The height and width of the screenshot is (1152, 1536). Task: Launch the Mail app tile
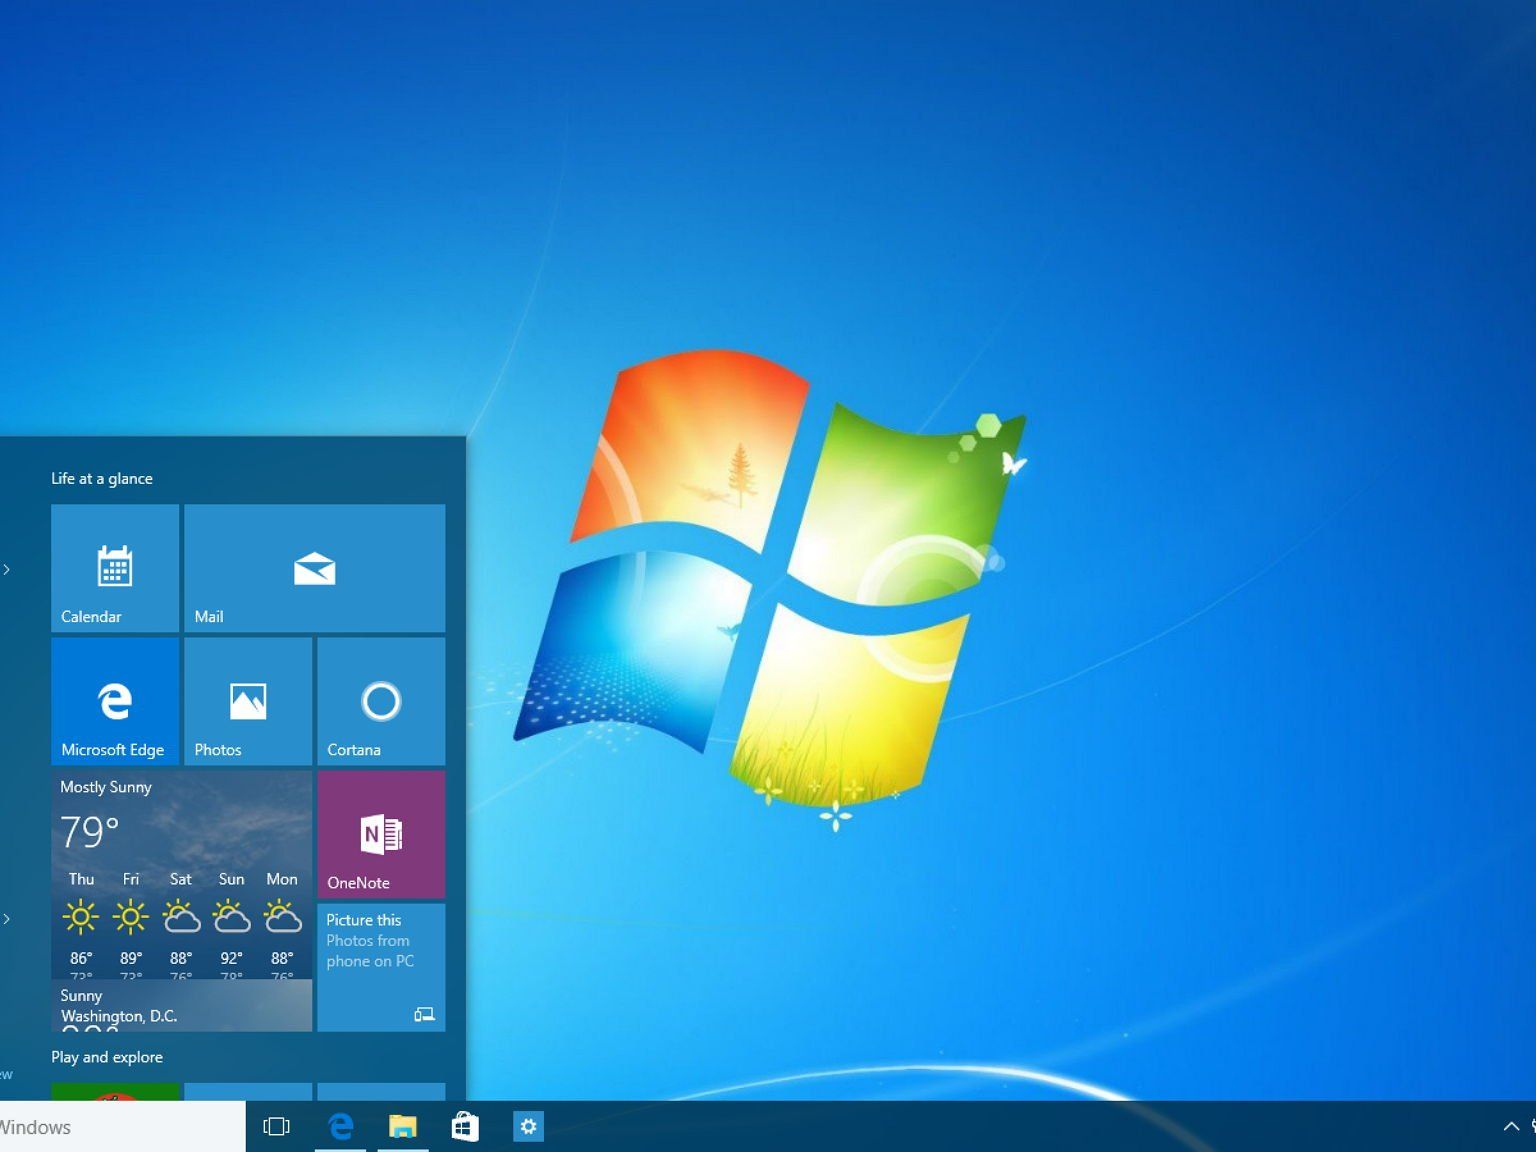coord(314,567)
